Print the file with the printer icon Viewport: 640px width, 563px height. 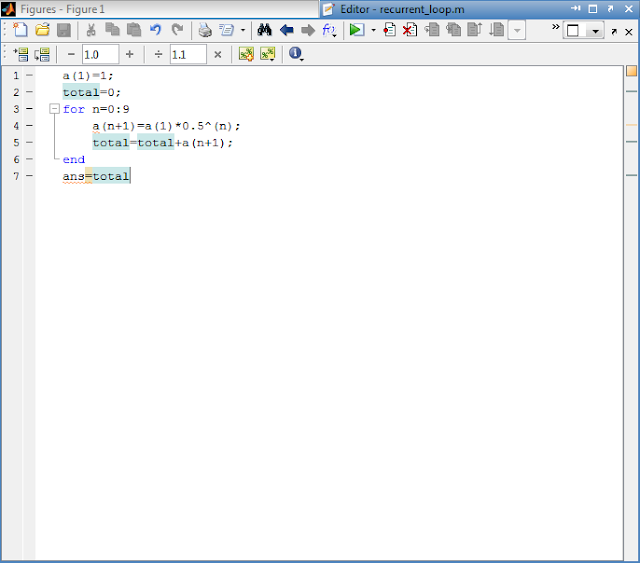coord(205,30)
